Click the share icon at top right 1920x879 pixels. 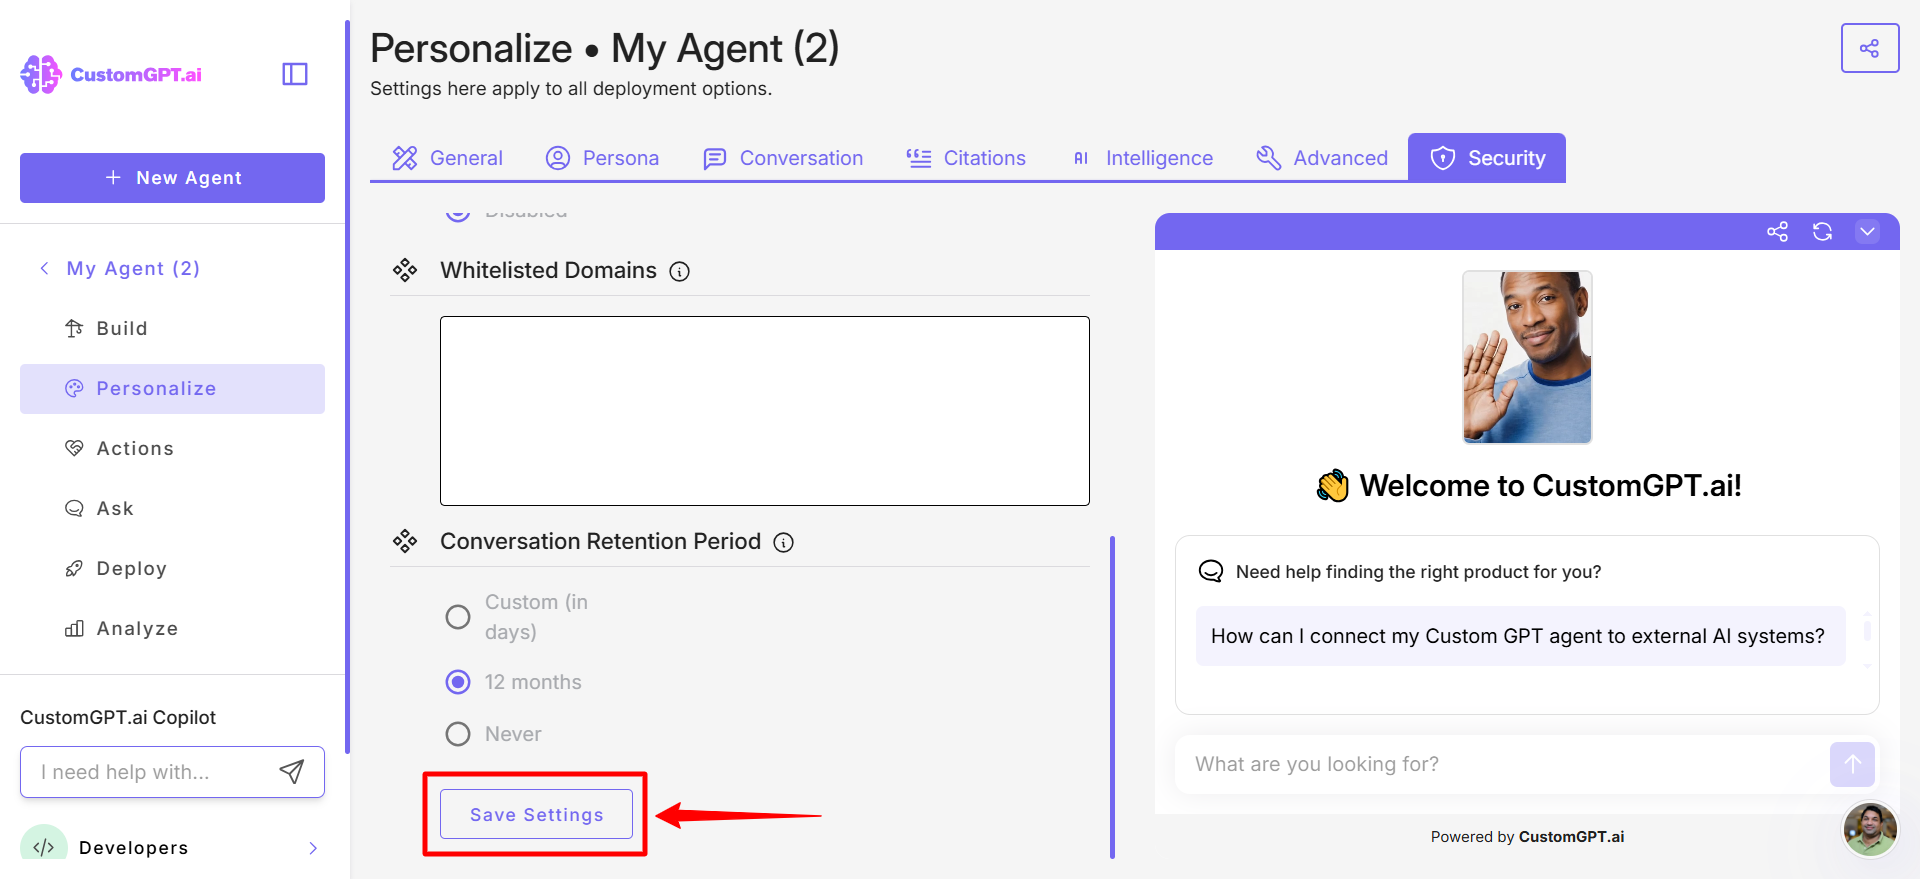coord(1869,48)
